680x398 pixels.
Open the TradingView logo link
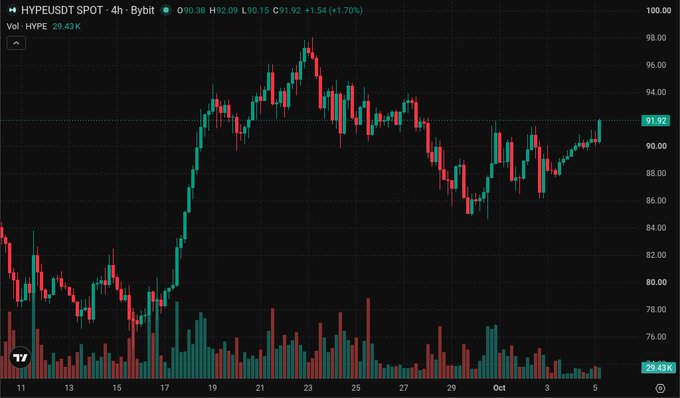pos(20,358)
